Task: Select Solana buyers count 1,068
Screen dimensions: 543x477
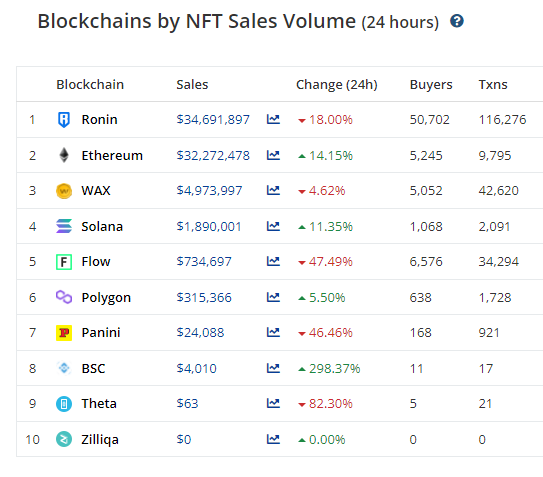Action: click(x=426, y=227)
